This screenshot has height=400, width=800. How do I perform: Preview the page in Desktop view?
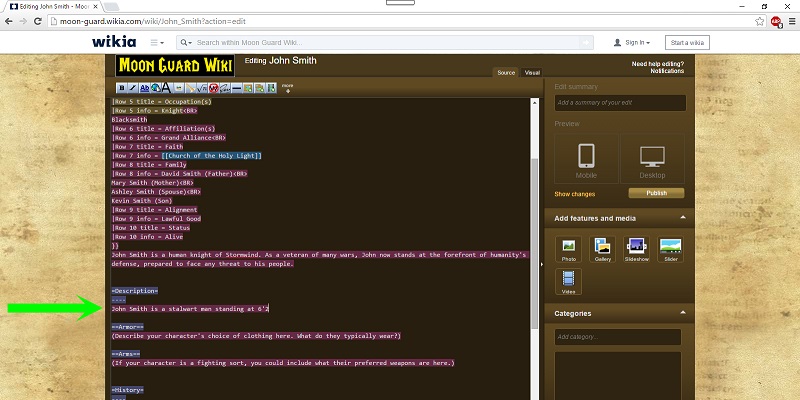point(653,159)
